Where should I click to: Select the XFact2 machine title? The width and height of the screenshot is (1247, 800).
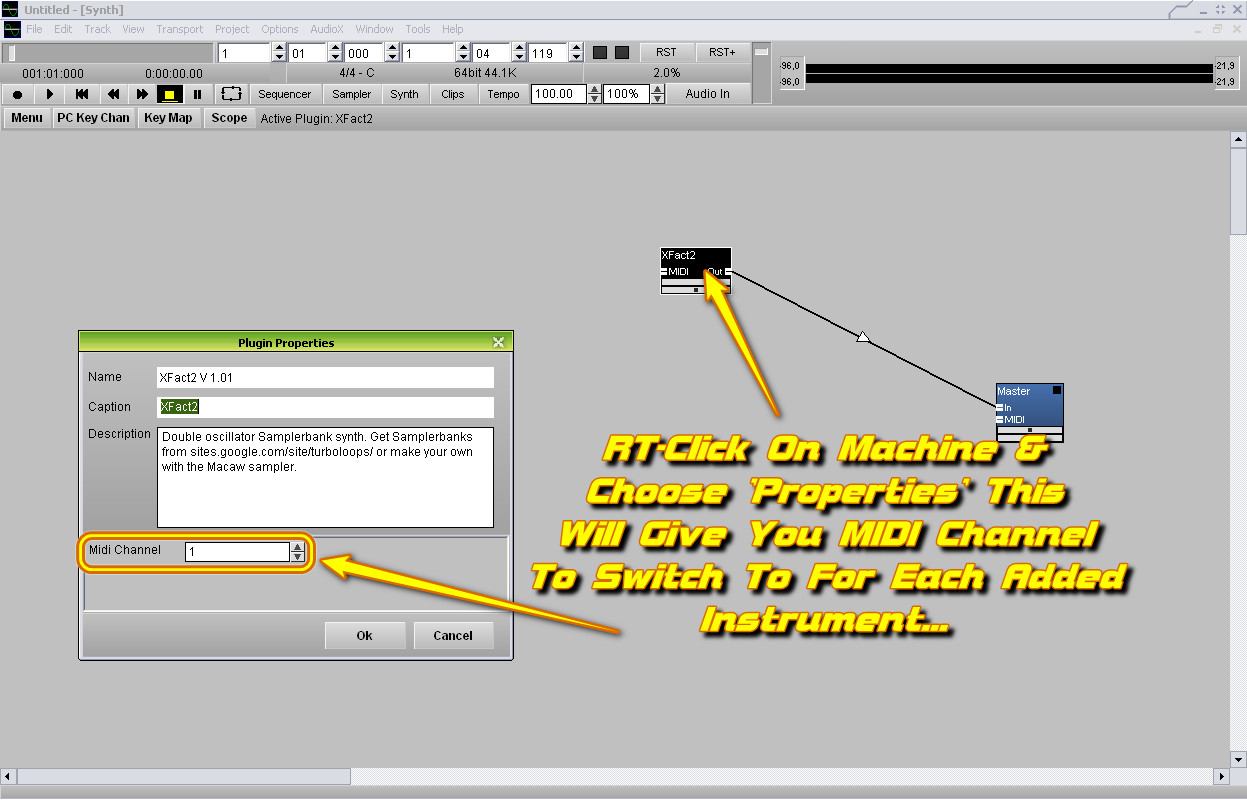coord(678,255)
